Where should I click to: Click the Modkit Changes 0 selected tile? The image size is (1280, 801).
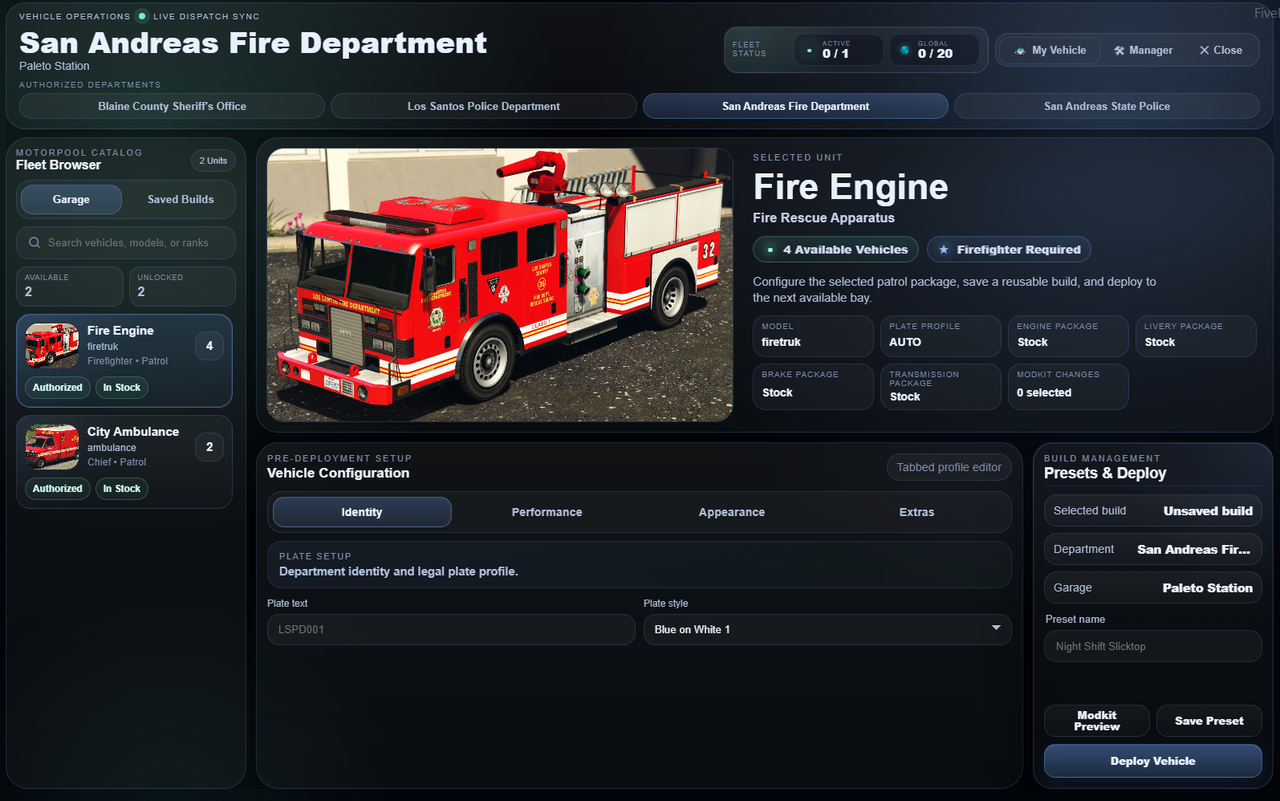tap(1068, 386)
